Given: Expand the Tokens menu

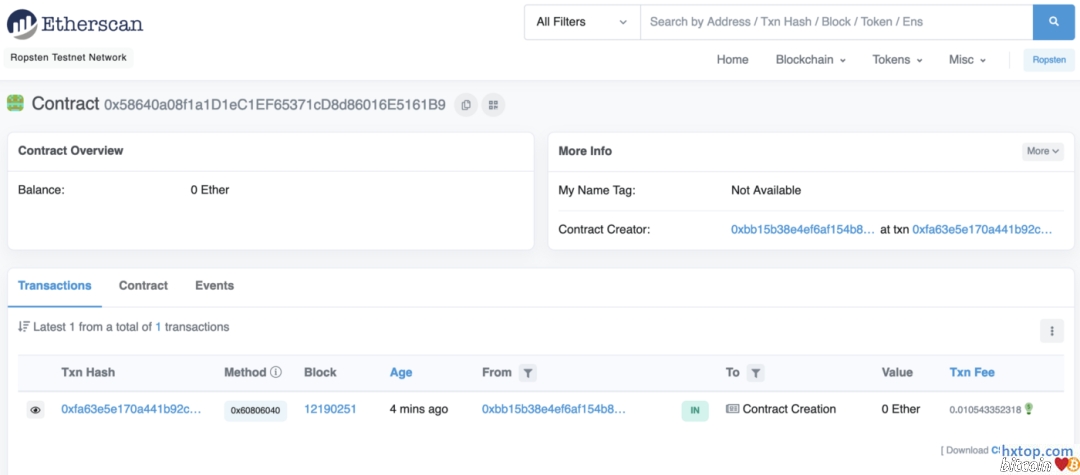Looking at the screenshot, I should (x=897, y=60).
